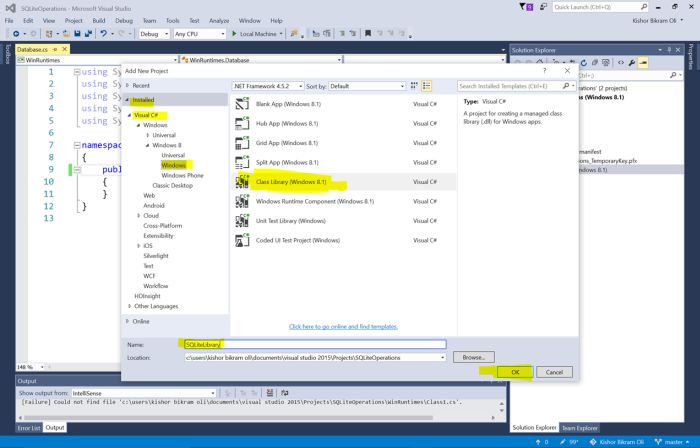Click the Quick Launch search box
700x448 pixels.
click(600, 7)
